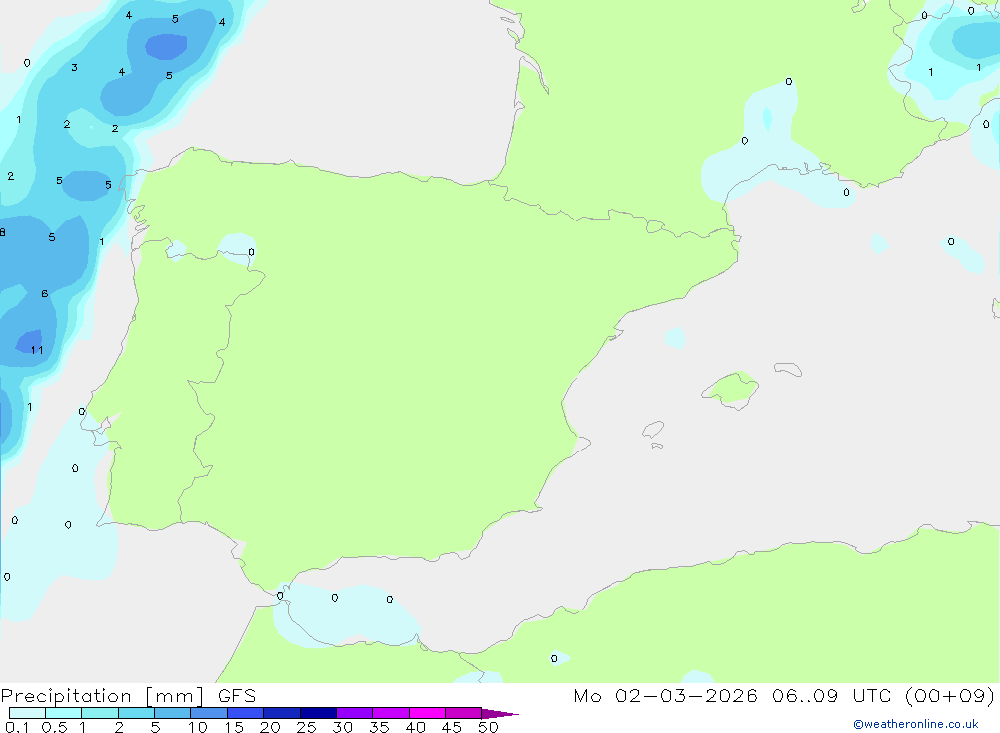Image resolution: width=1000 pixels, height=733 pixels.
Task: Click the '45' legend label
Action: click(452, 727)
